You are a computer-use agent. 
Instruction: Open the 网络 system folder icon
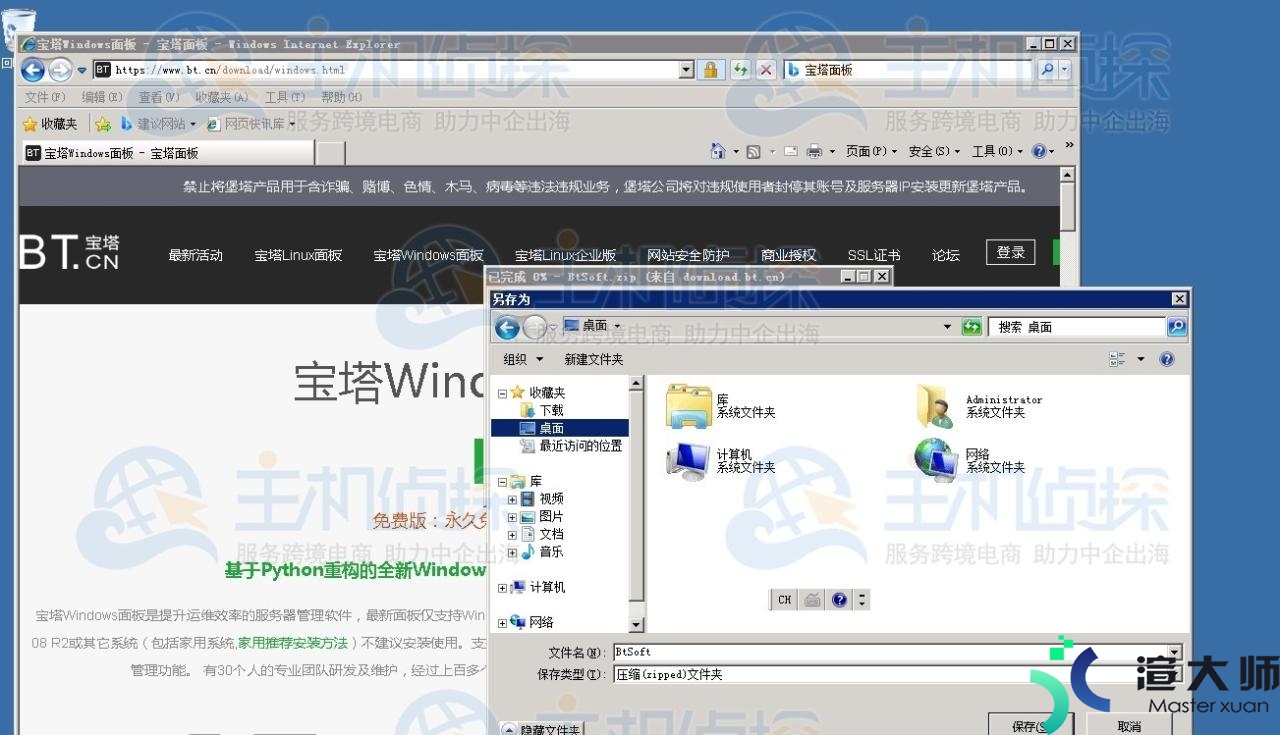936,460
